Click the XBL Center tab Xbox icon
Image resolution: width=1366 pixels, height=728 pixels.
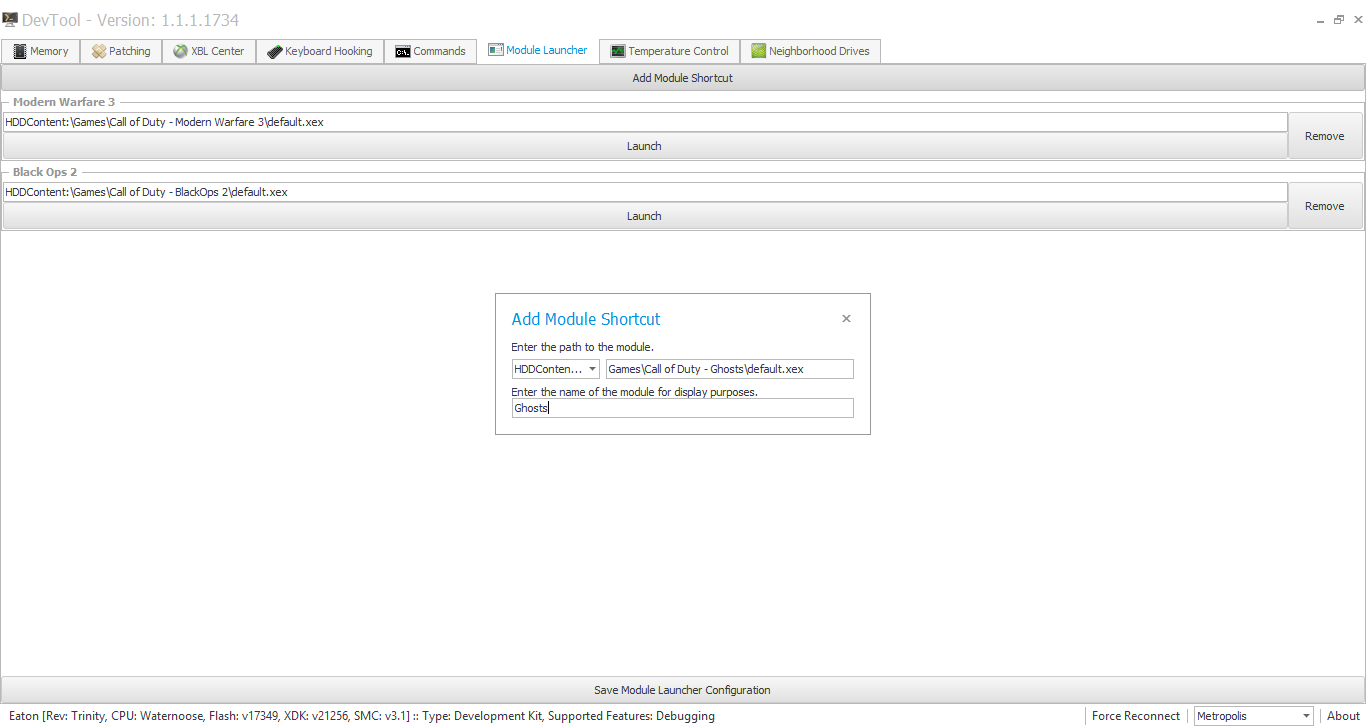(x=180, y=51)
